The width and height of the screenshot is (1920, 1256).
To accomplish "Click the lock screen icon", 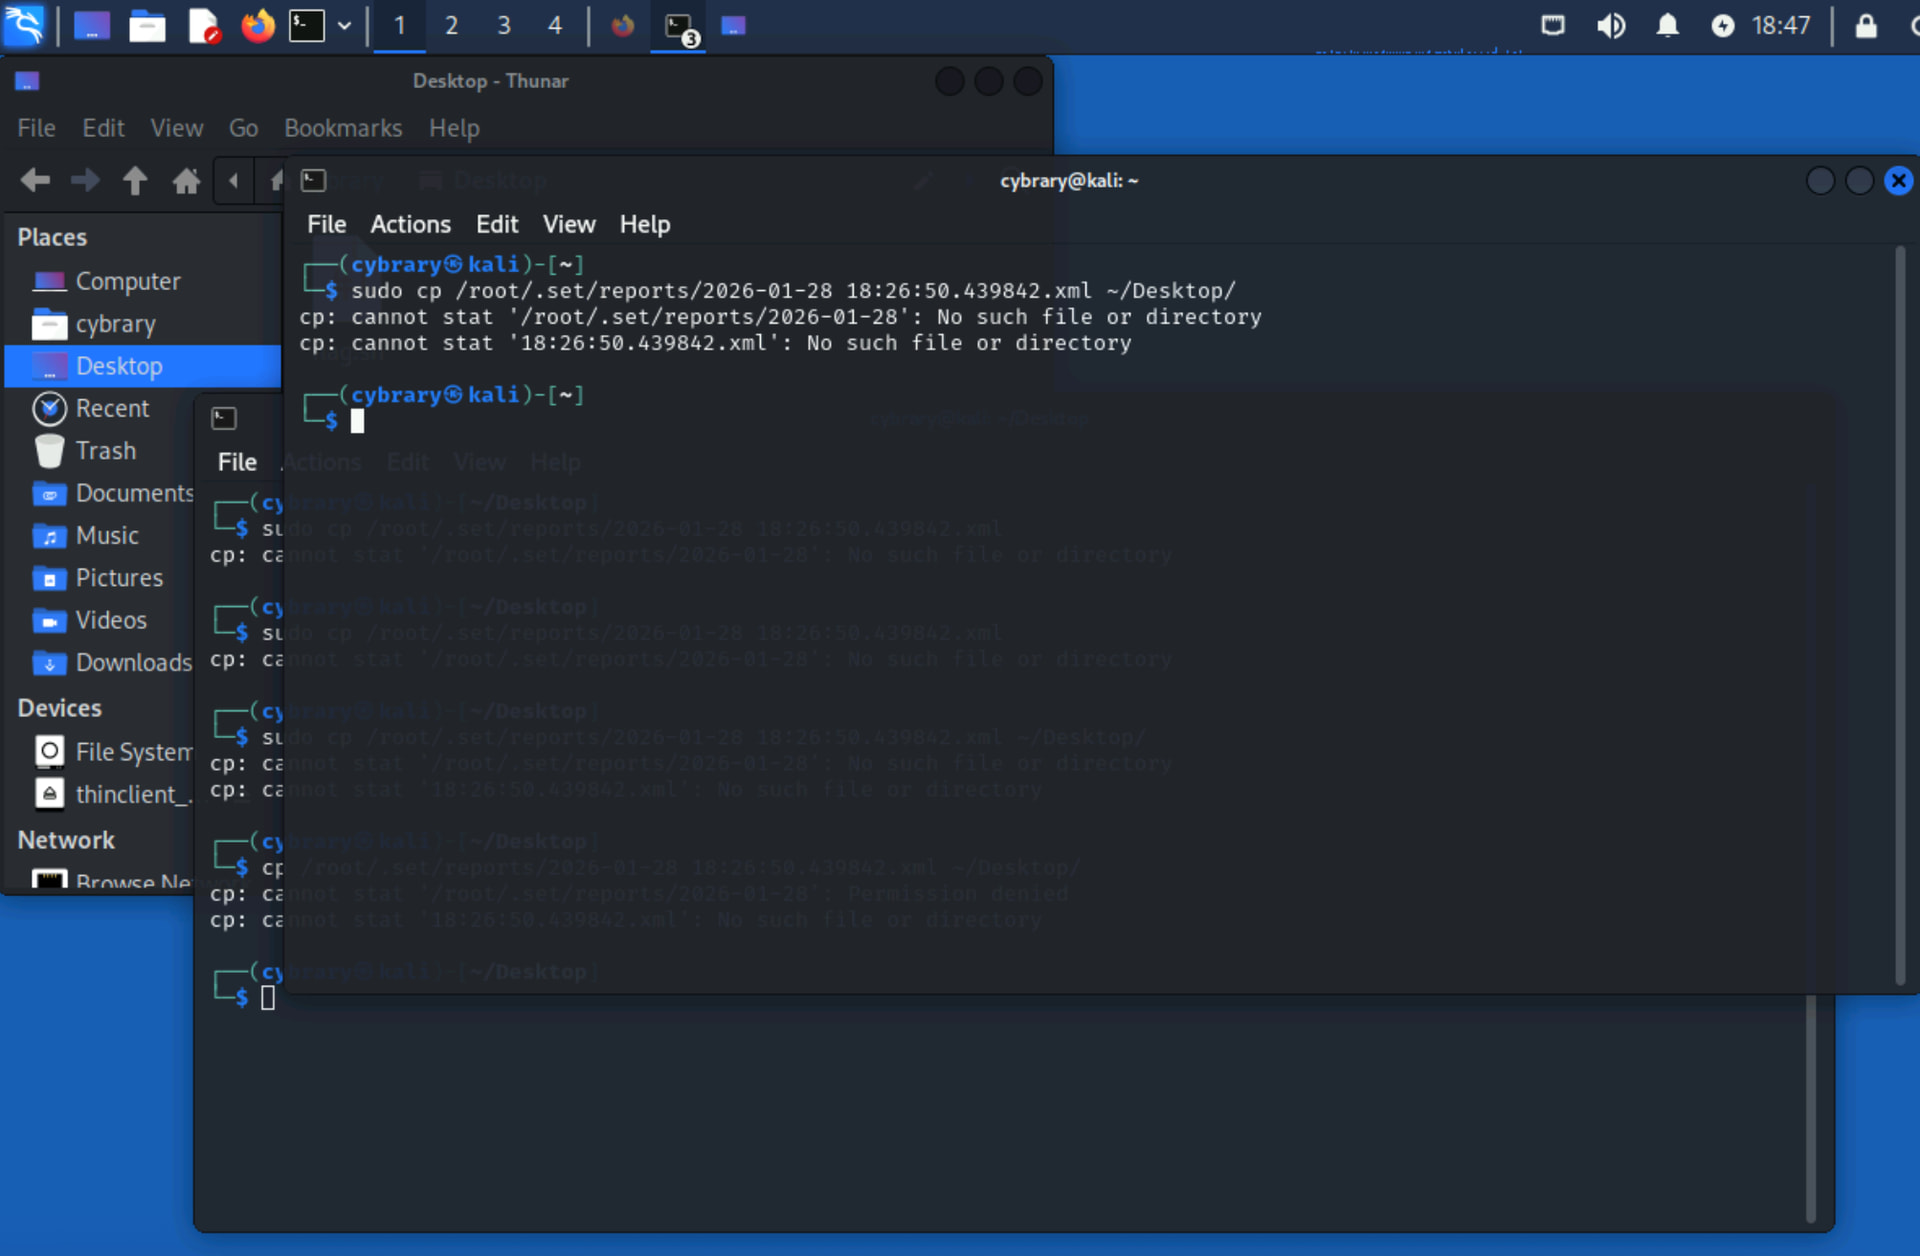I will point(1865,25).
